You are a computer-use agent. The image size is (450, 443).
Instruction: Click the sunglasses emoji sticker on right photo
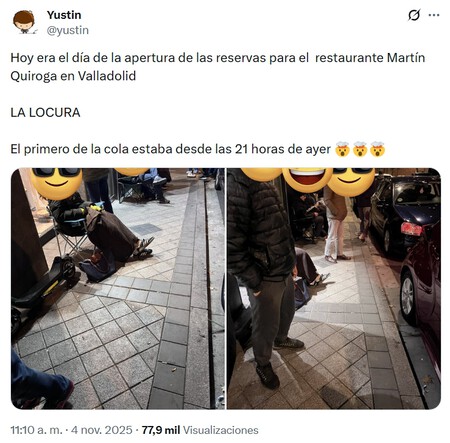coord(351,182)
